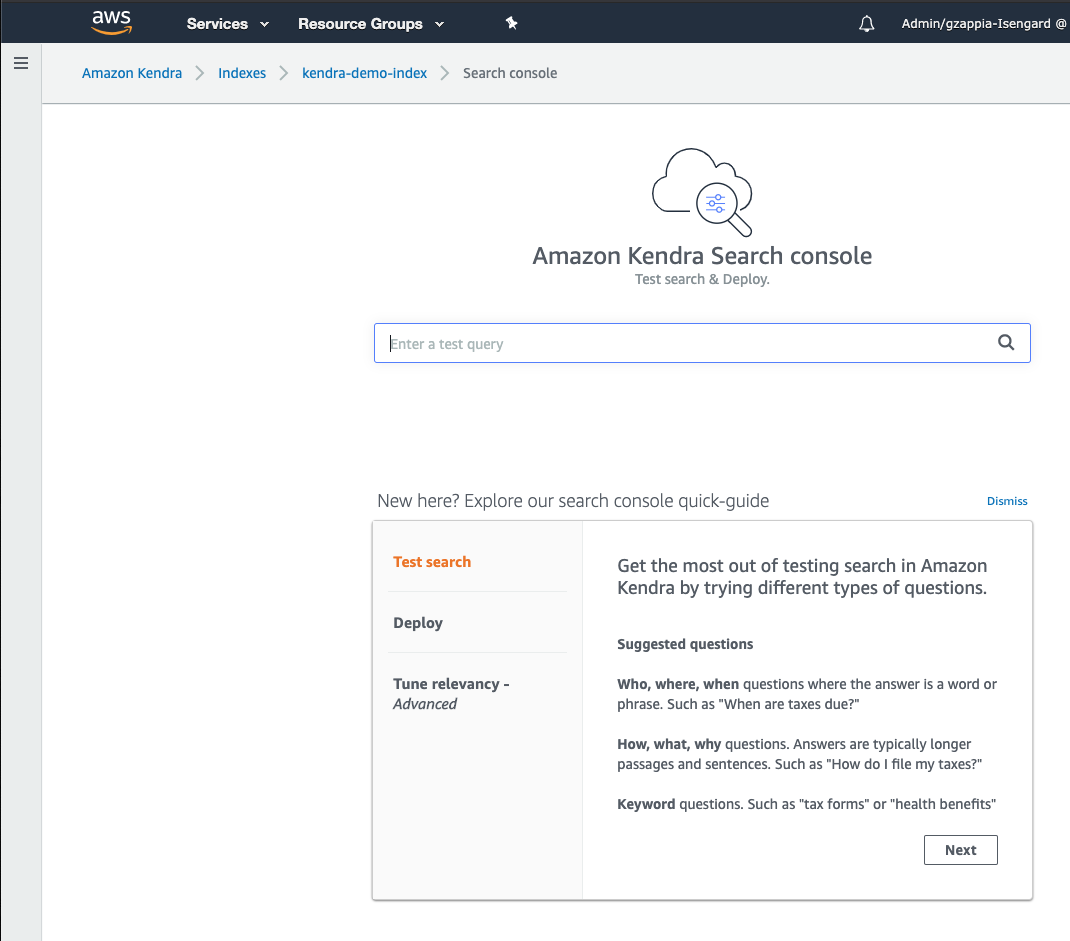Expand the Services dropdown

click(227, 24)
